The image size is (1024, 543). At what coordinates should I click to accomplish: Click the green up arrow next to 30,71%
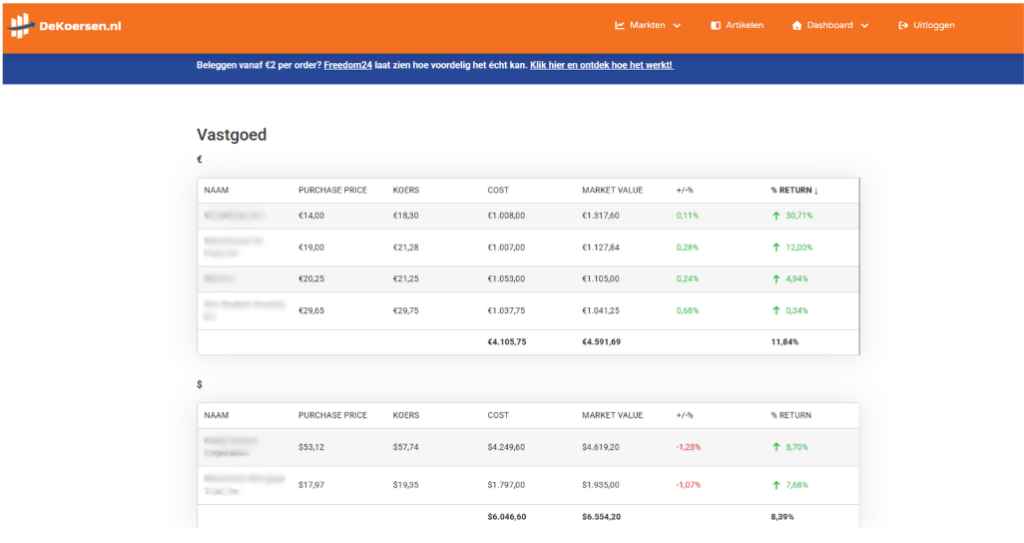point(776,216)
